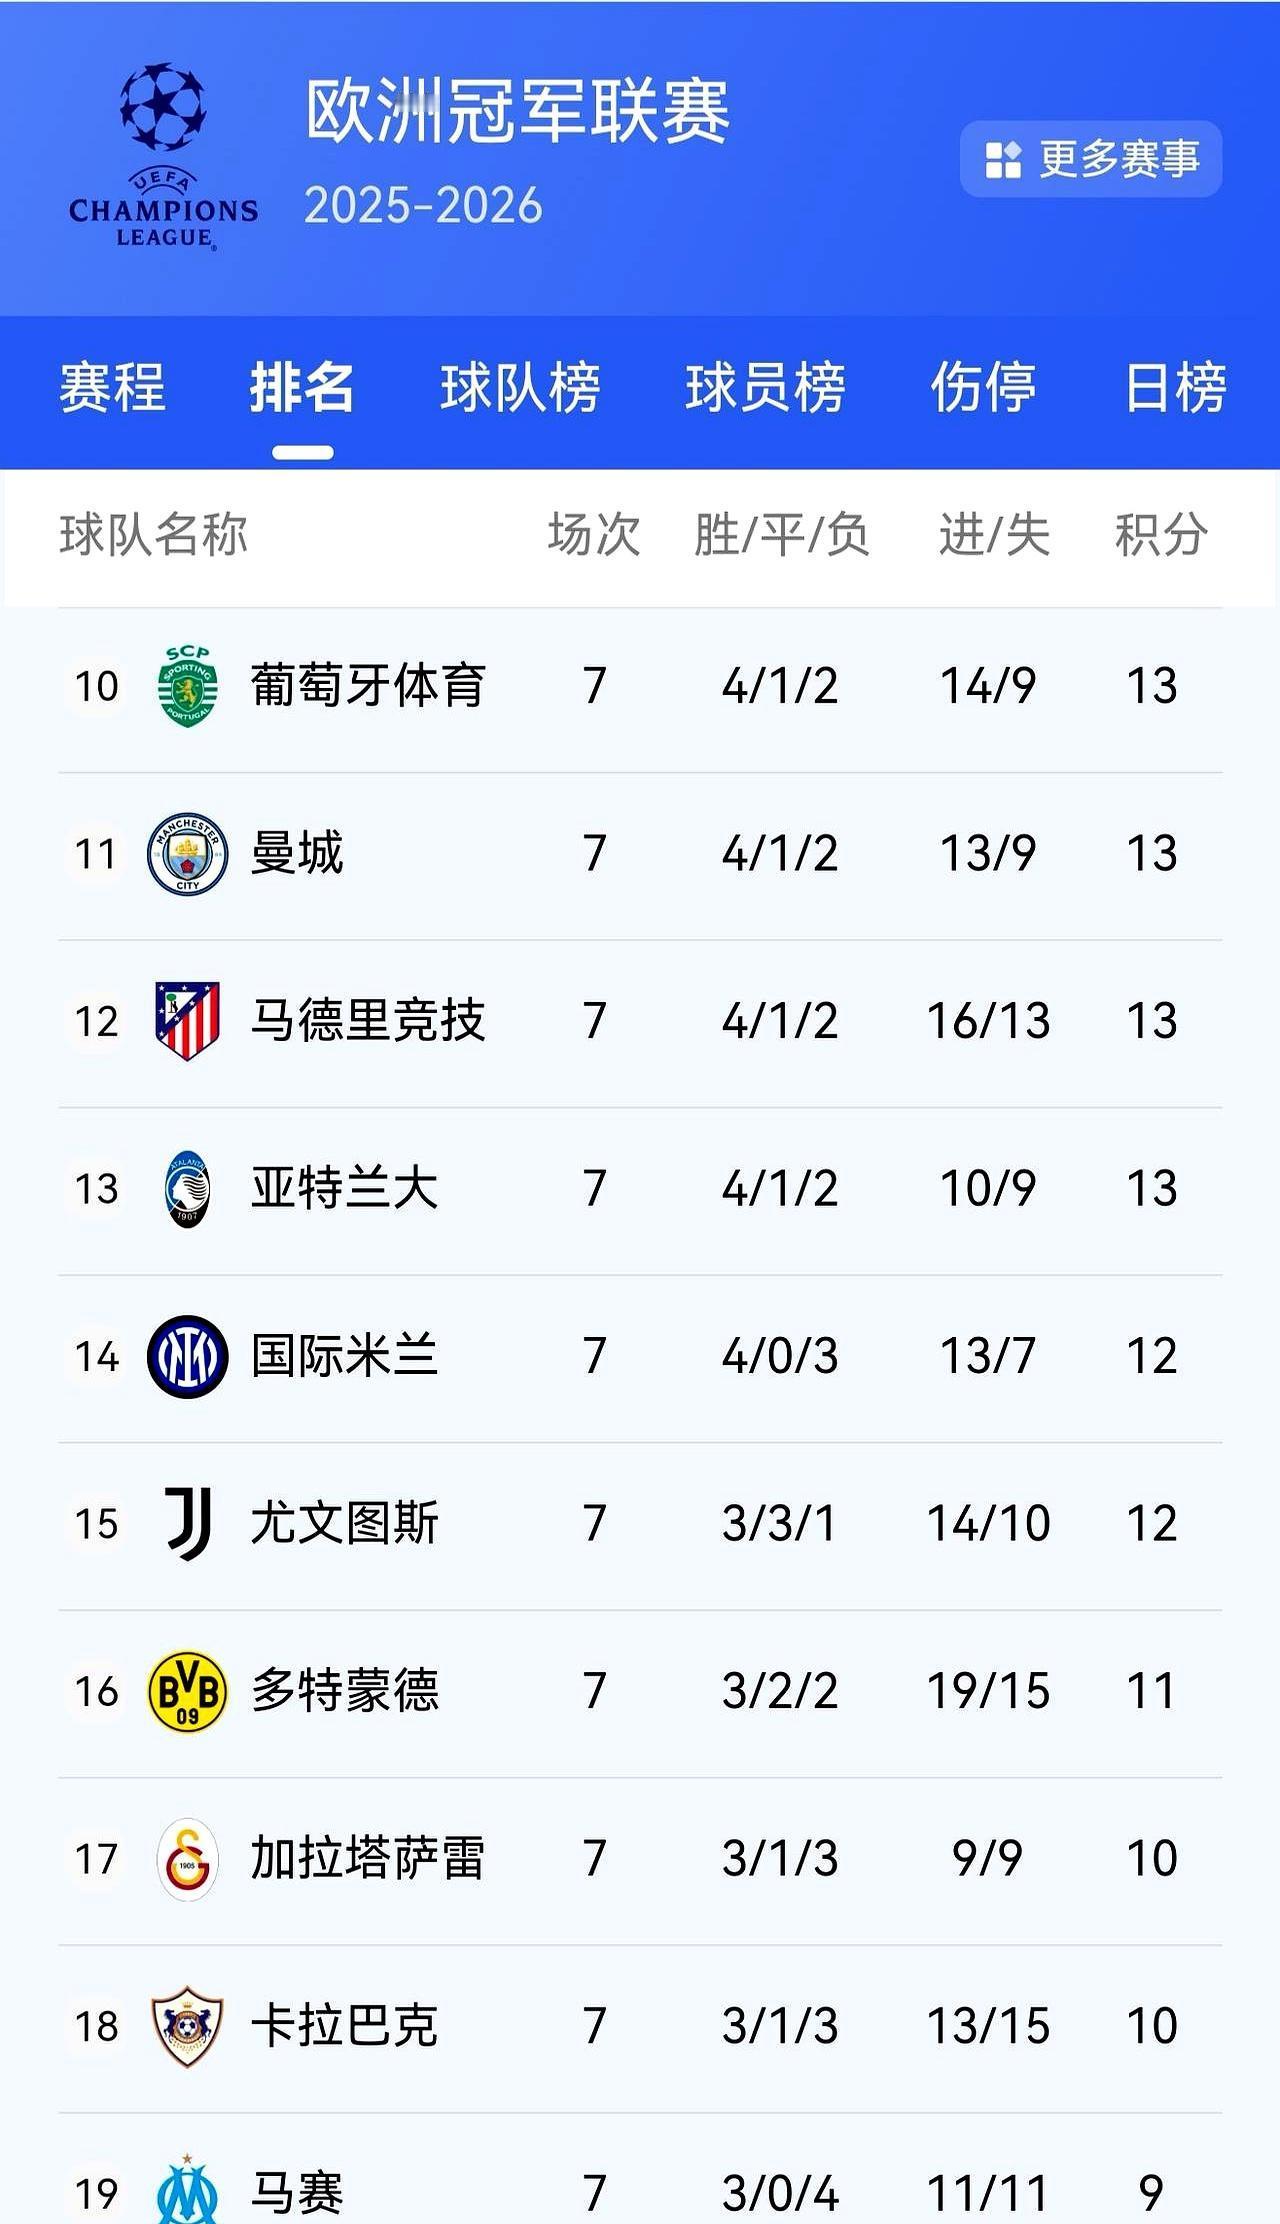Open team name 多特蒙德
1280x2224 pixels.
345,1691
